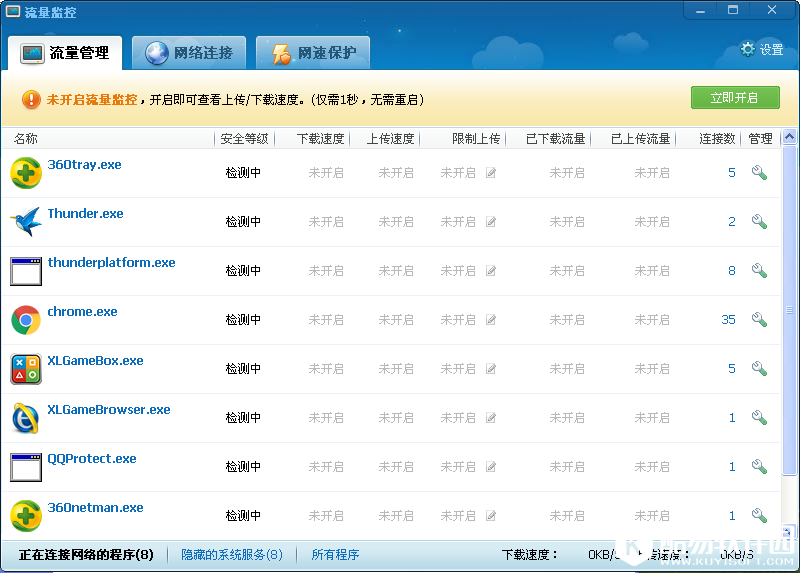Click 立即开启 green button
The height and width of the screenshot is (573, 800).
(735, 97)
